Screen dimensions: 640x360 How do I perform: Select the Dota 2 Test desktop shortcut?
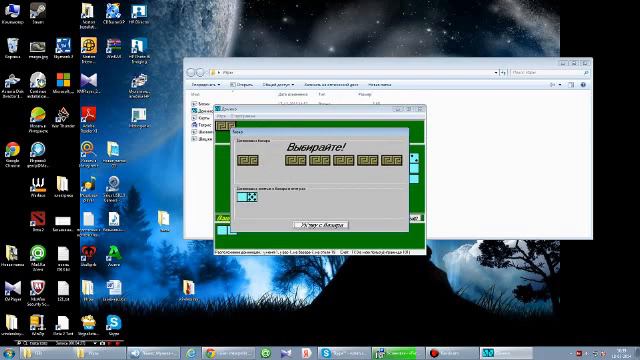coord(62,325)
